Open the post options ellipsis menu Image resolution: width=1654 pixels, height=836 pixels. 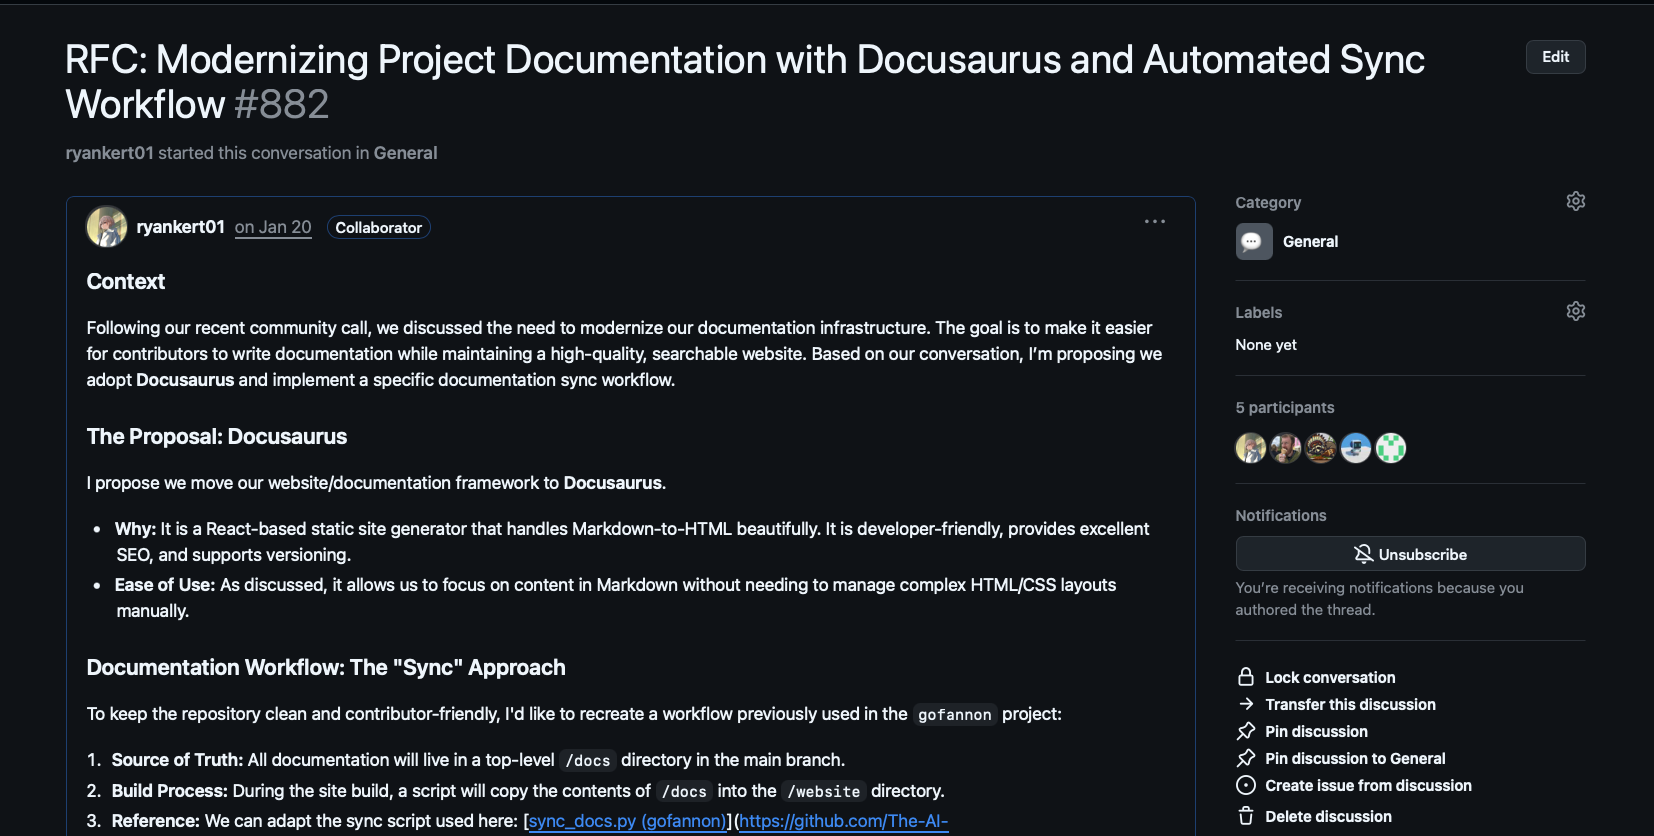click(1155, 222)
